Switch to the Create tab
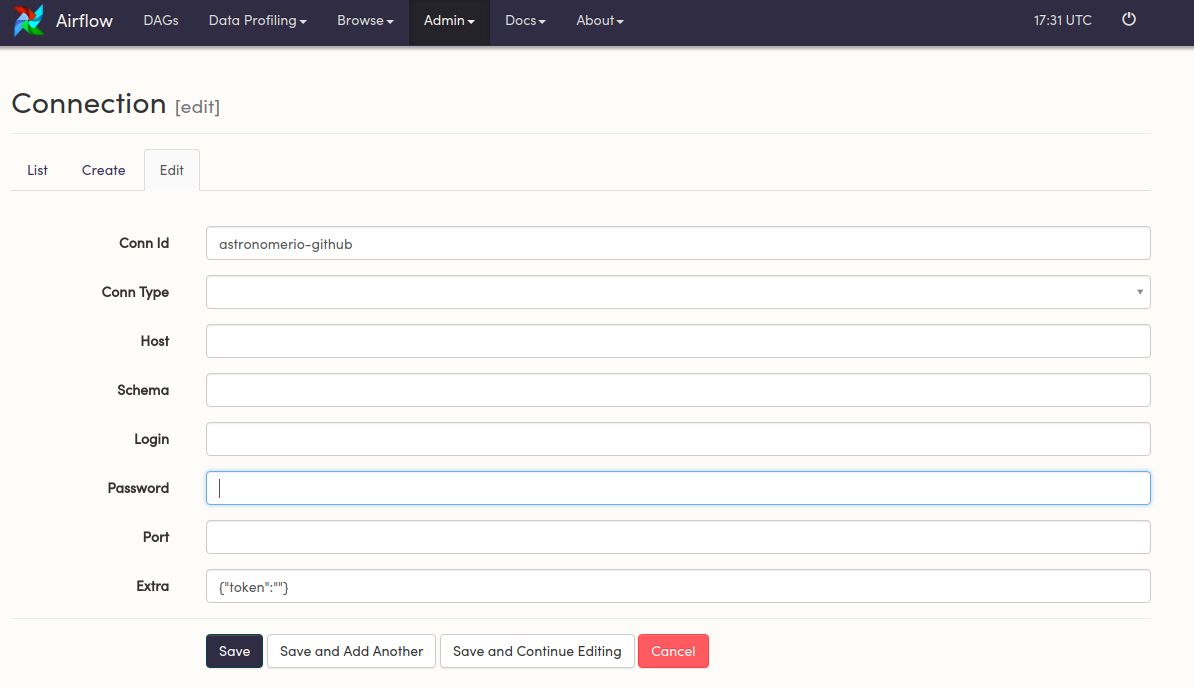Screen dimensions: 1194x687 pos(103,170)
